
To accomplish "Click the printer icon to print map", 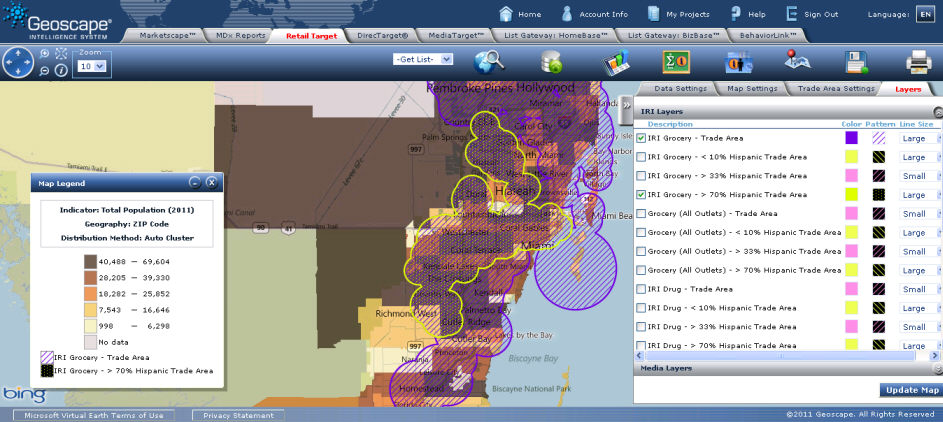I will (x=918, y=63).
